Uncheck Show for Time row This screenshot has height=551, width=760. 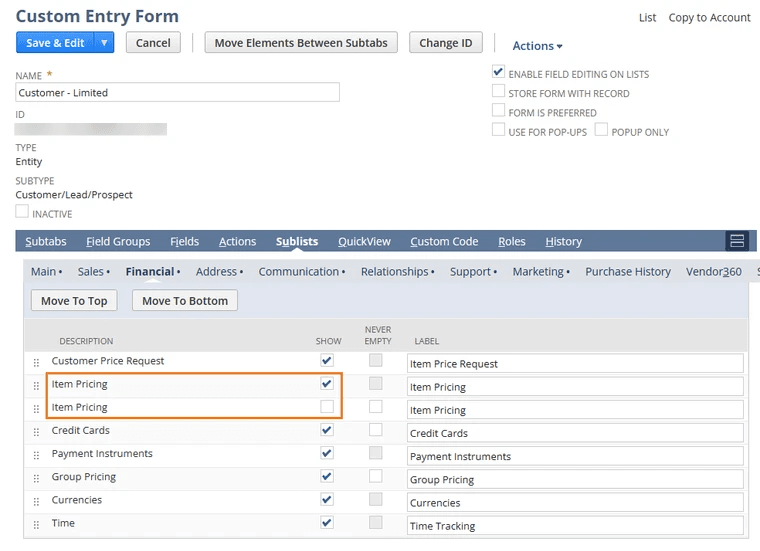[327, 522]
